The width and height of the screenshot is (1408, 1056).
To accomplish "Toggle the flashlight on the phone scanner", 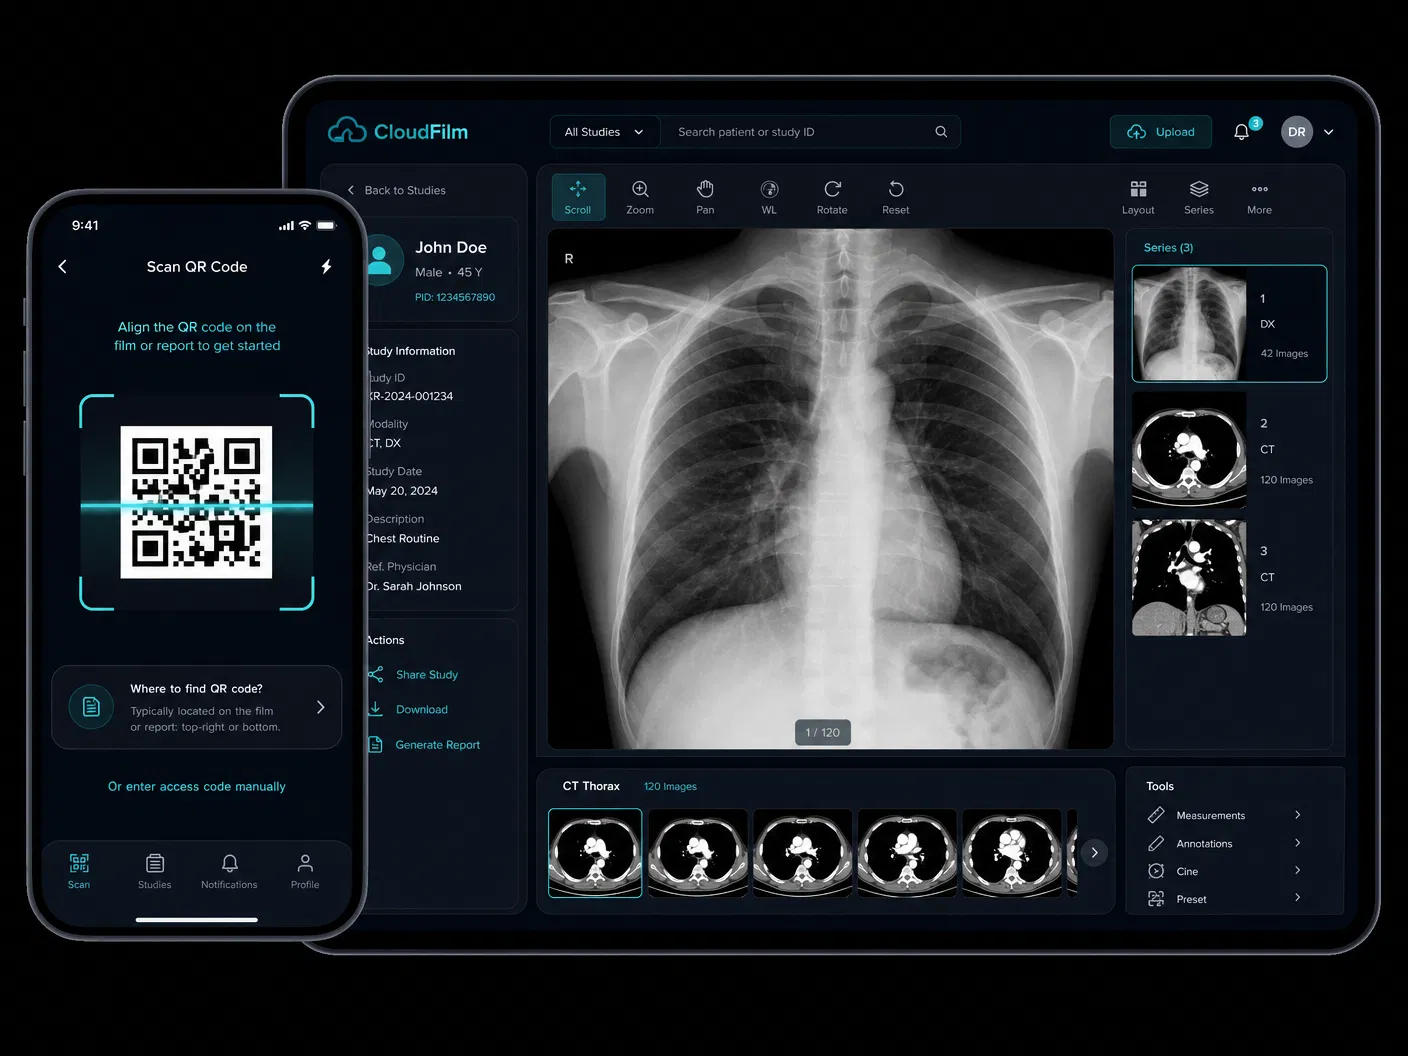I will pyautogui.click(x=326, y=267).
